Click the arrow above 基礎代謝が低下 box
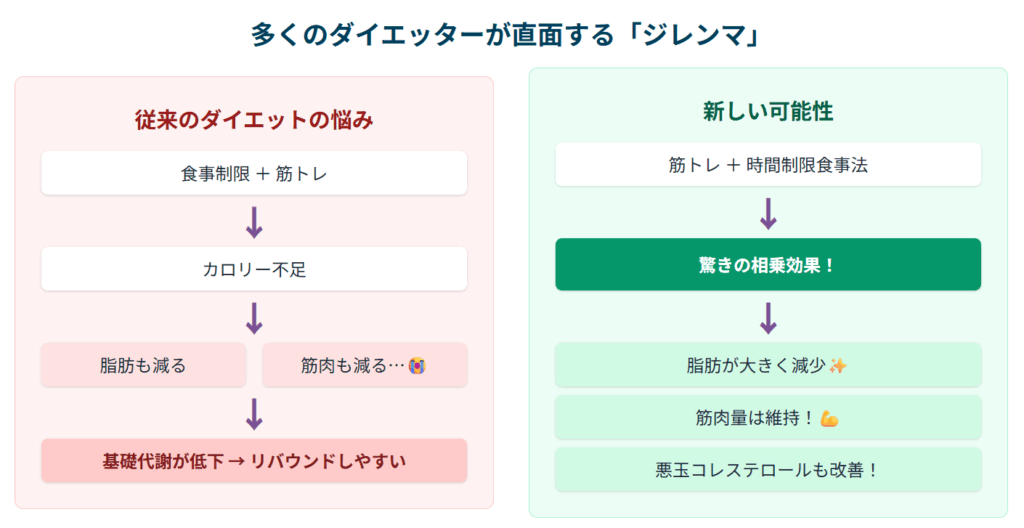 [x=254, y=414]
